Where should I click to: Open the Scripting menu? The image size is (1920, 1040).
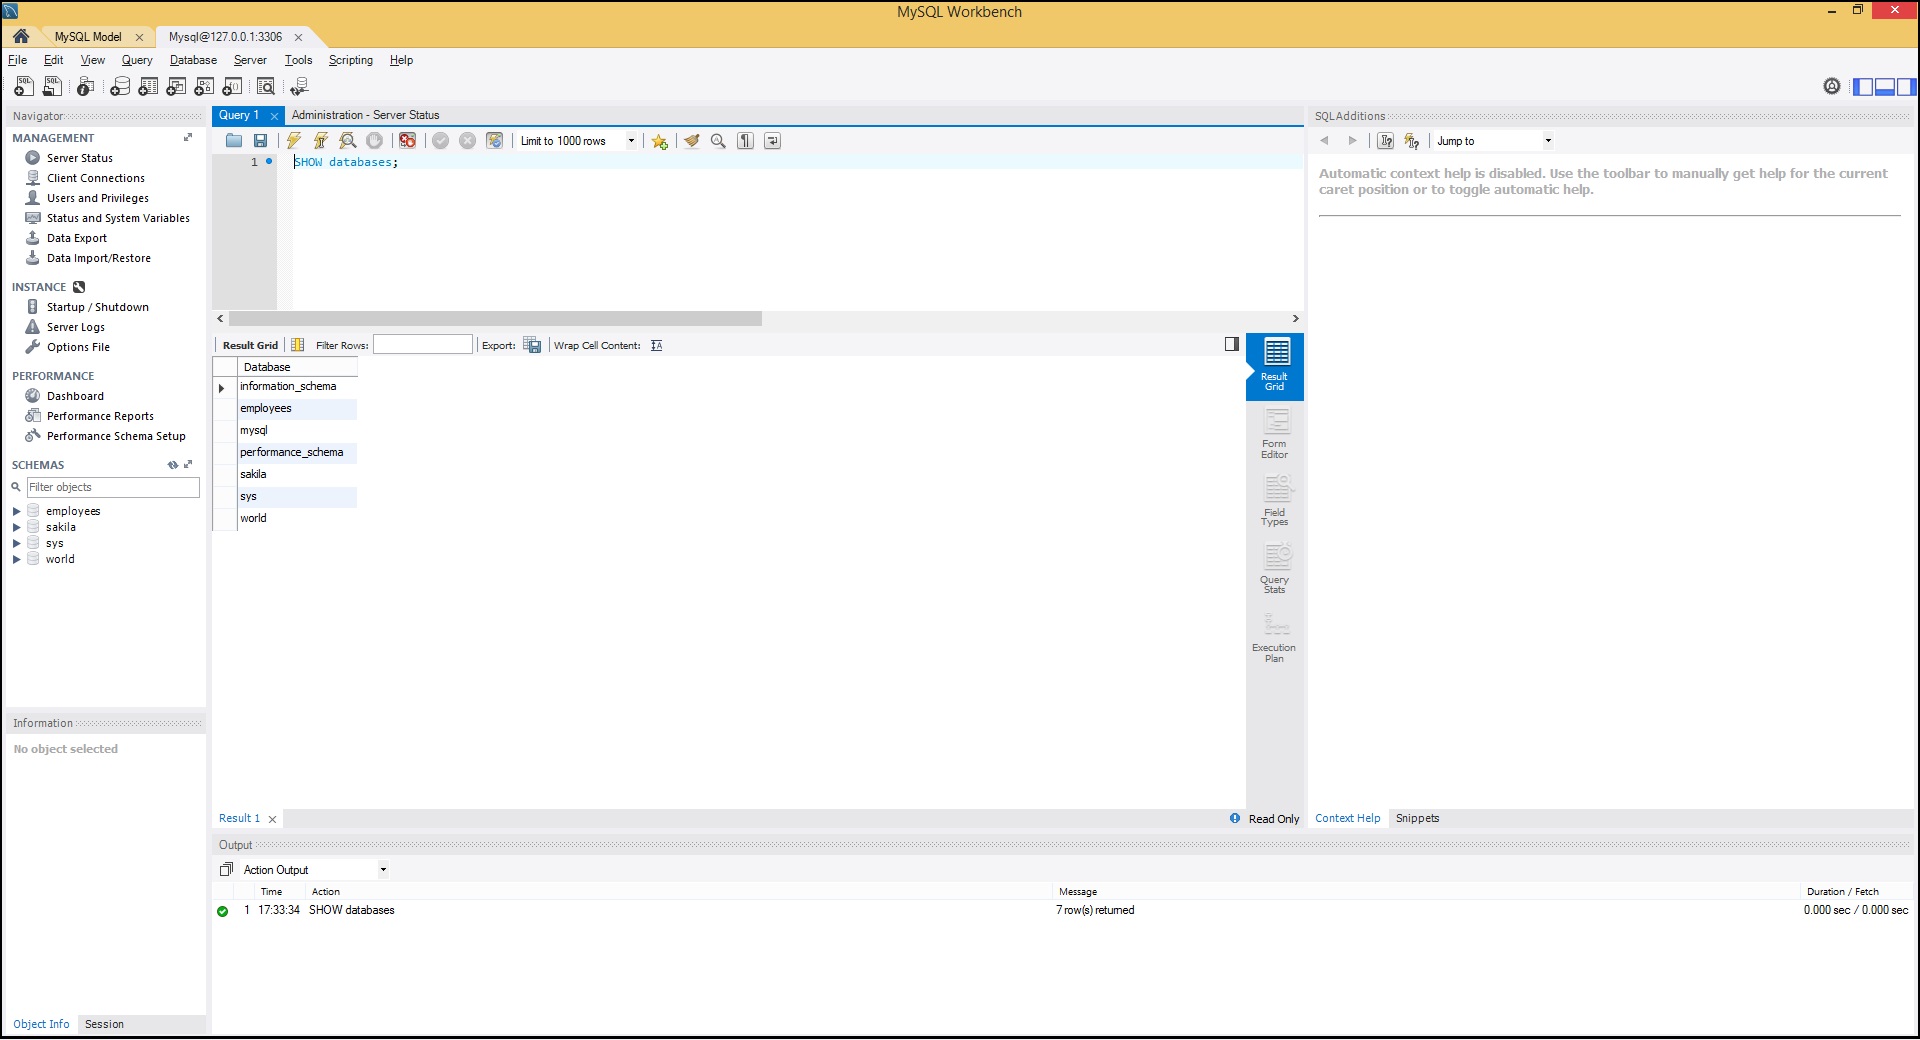351,60
